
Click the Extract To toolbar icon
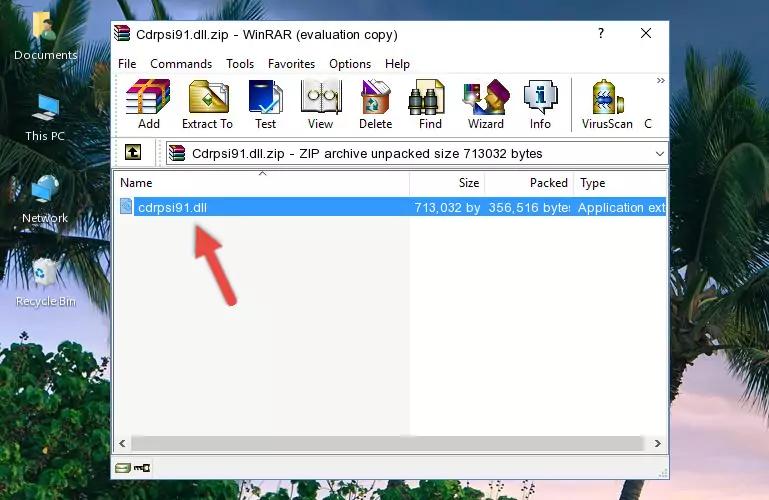[207, 104]
